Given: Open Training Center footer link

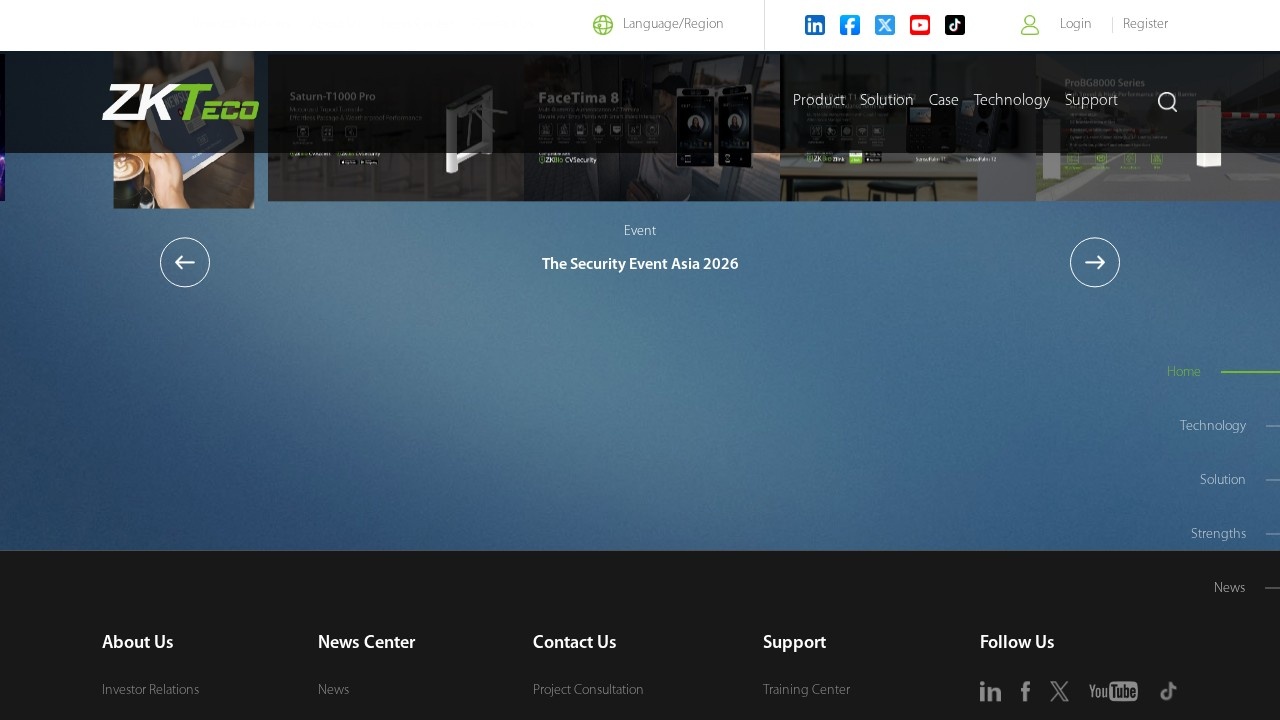Looking at the screenshot, I should click(806, 690).
